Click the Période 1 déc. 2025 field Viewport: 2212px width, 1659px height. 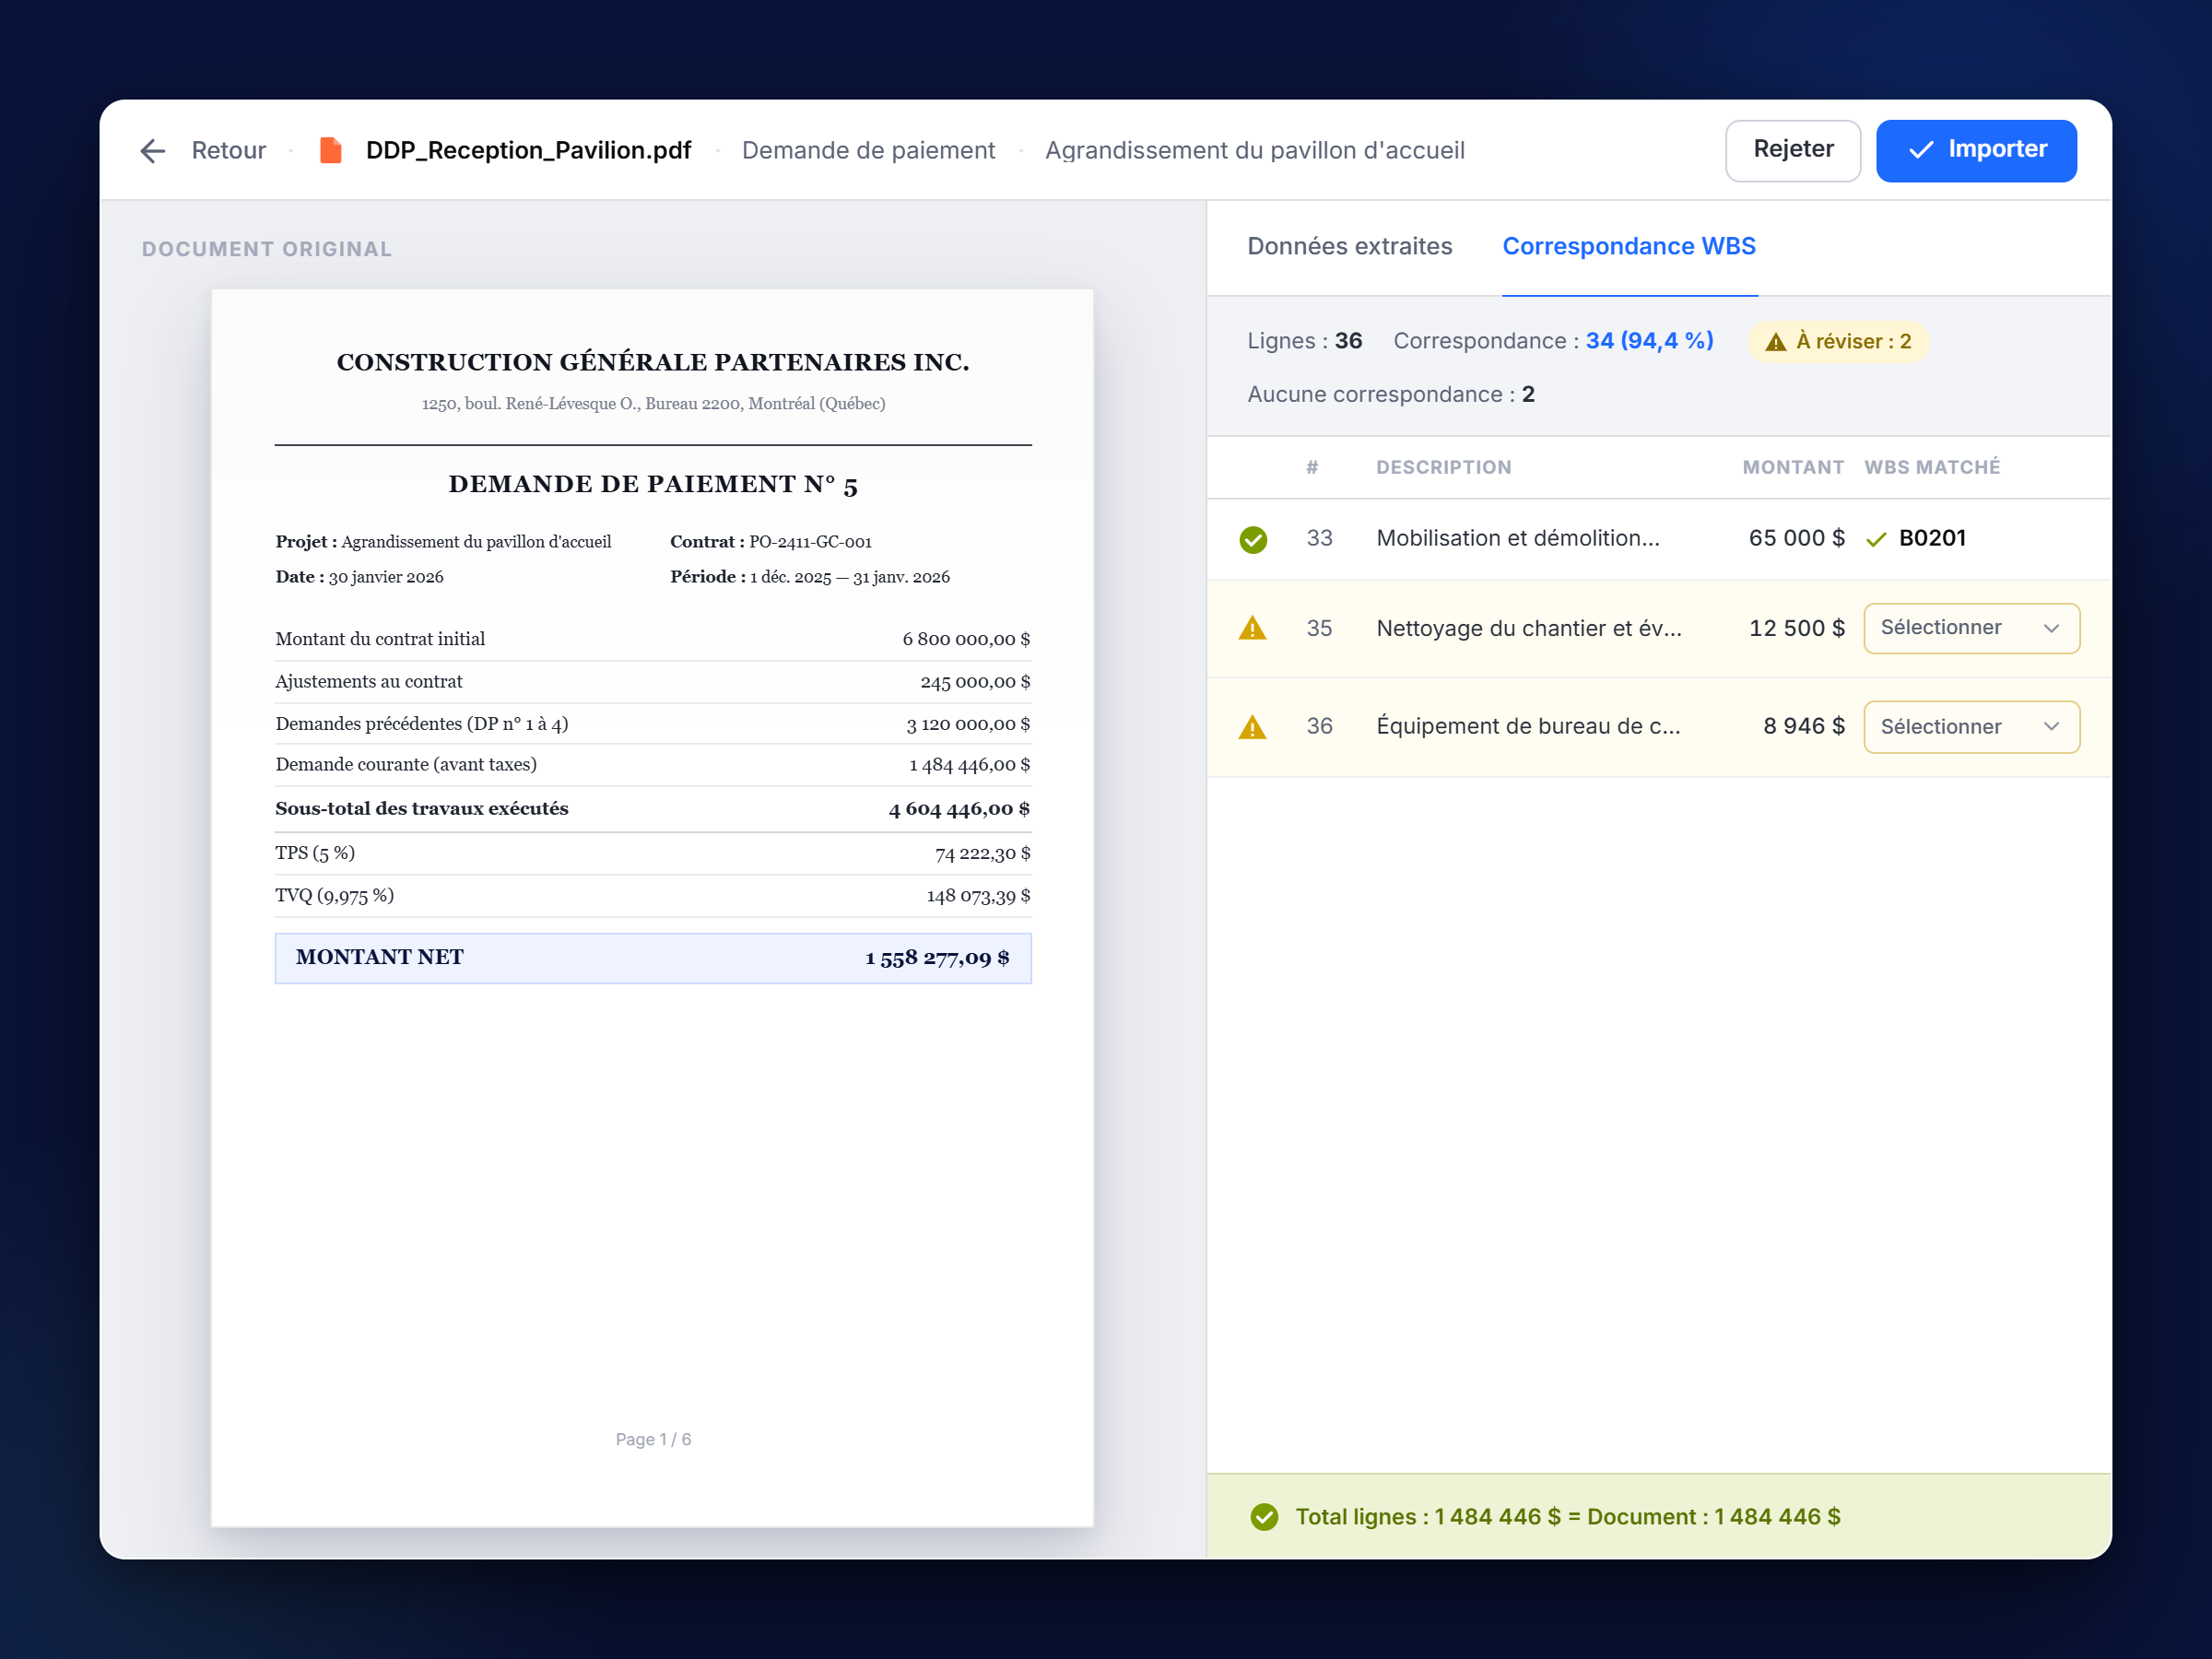pyautogui.click(x=809, y=577)
